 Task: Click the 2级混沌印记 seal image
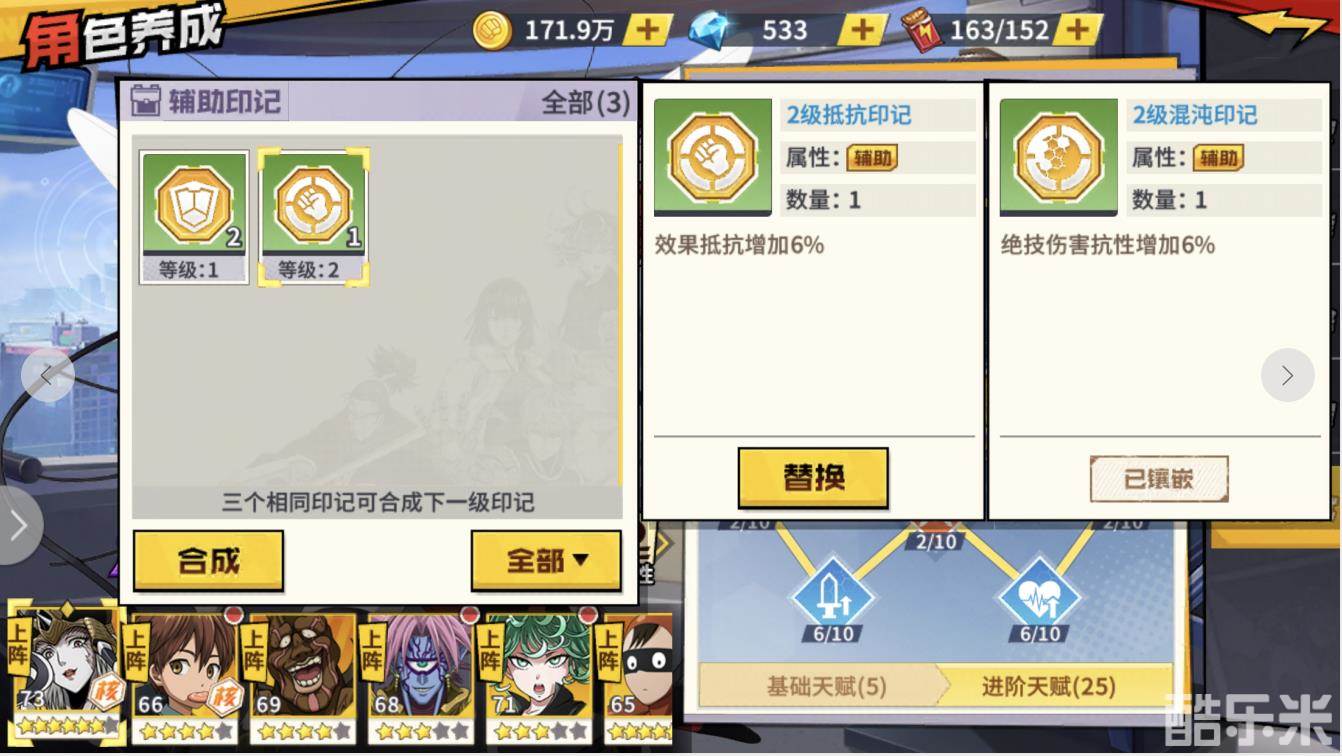[x=1059, y=157]
